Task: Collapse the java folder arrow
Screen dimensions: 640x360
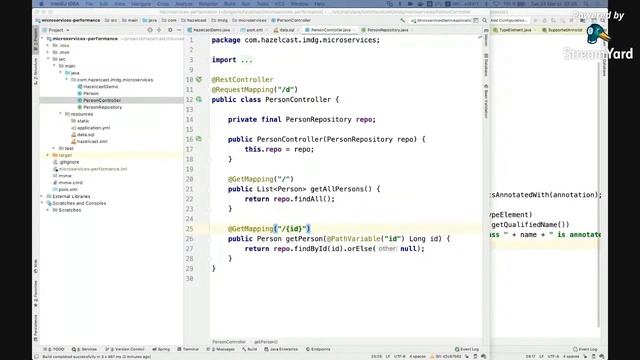Action: coord(60,73)
